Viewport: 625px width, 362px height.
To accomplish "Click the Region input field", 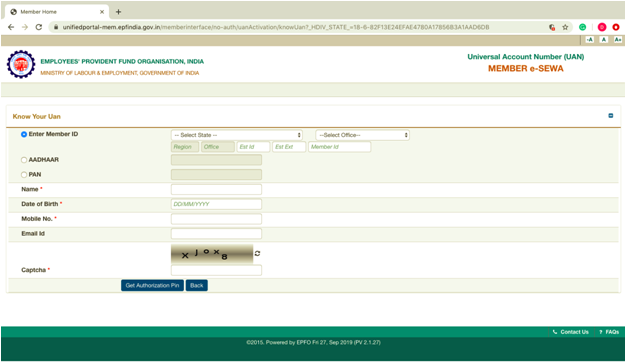I will click(185, 147).
